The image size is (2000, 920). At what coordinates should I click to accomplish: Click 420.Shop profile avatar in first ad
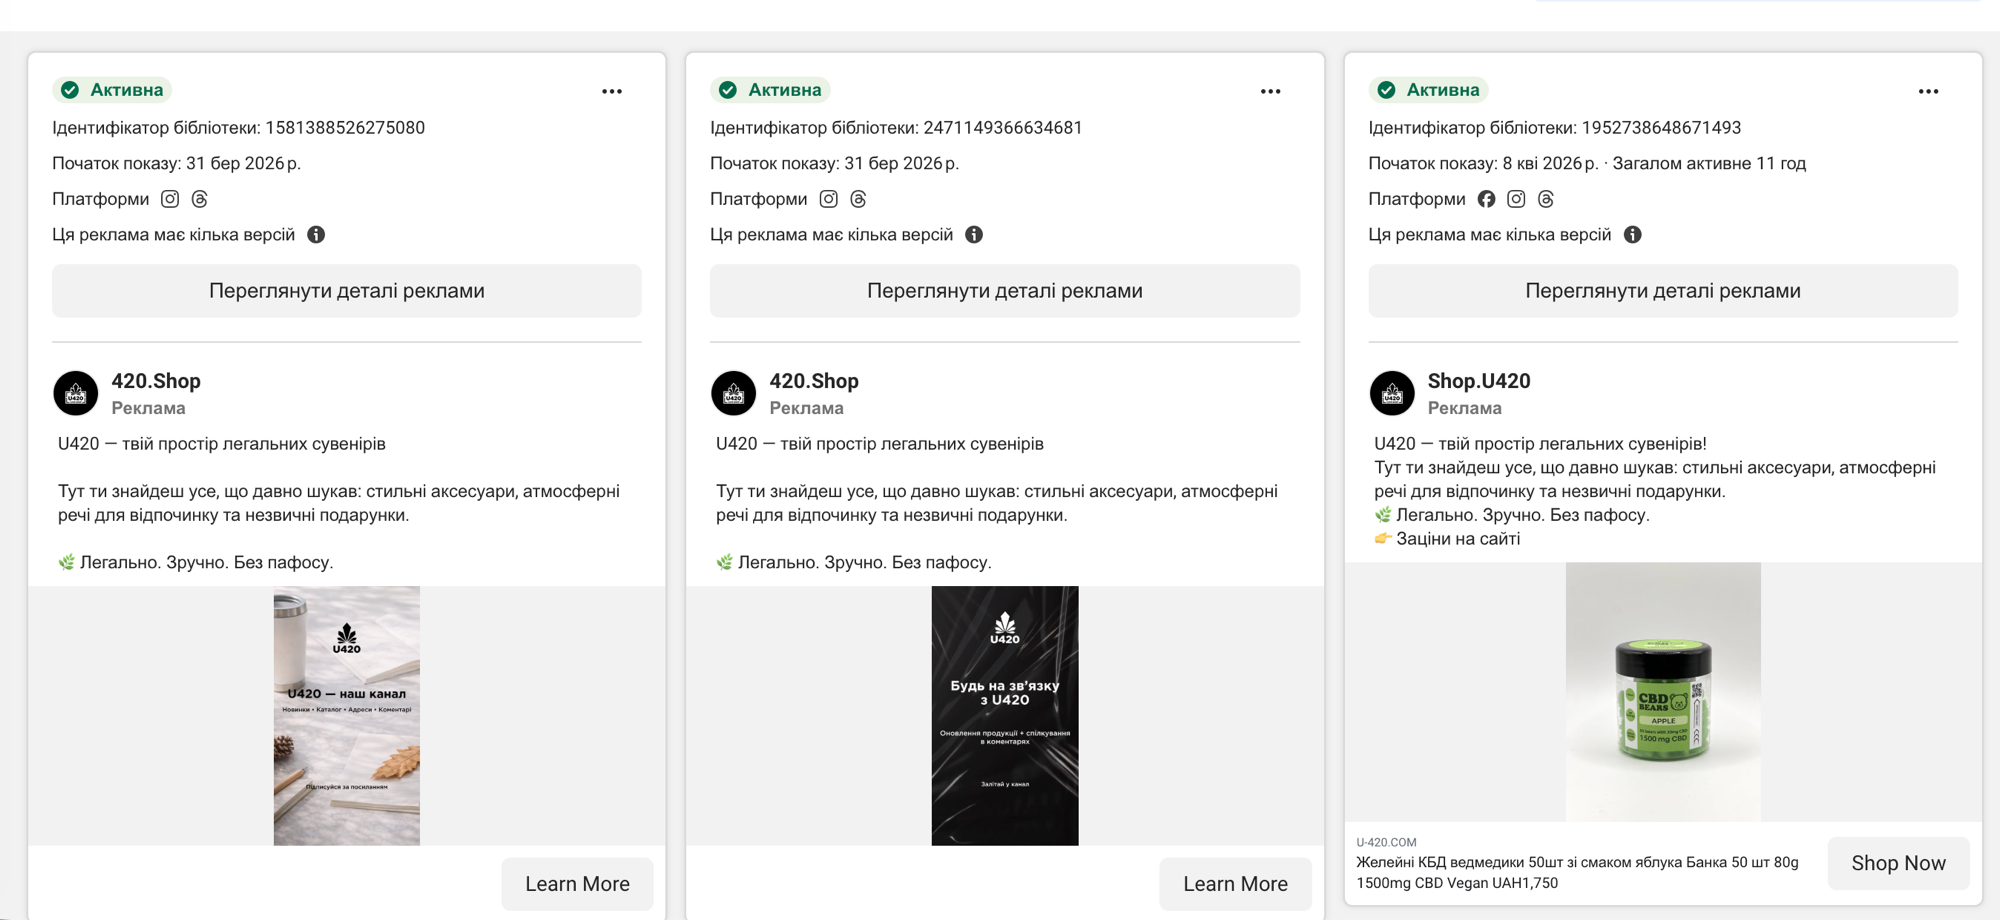pos(76,393)
